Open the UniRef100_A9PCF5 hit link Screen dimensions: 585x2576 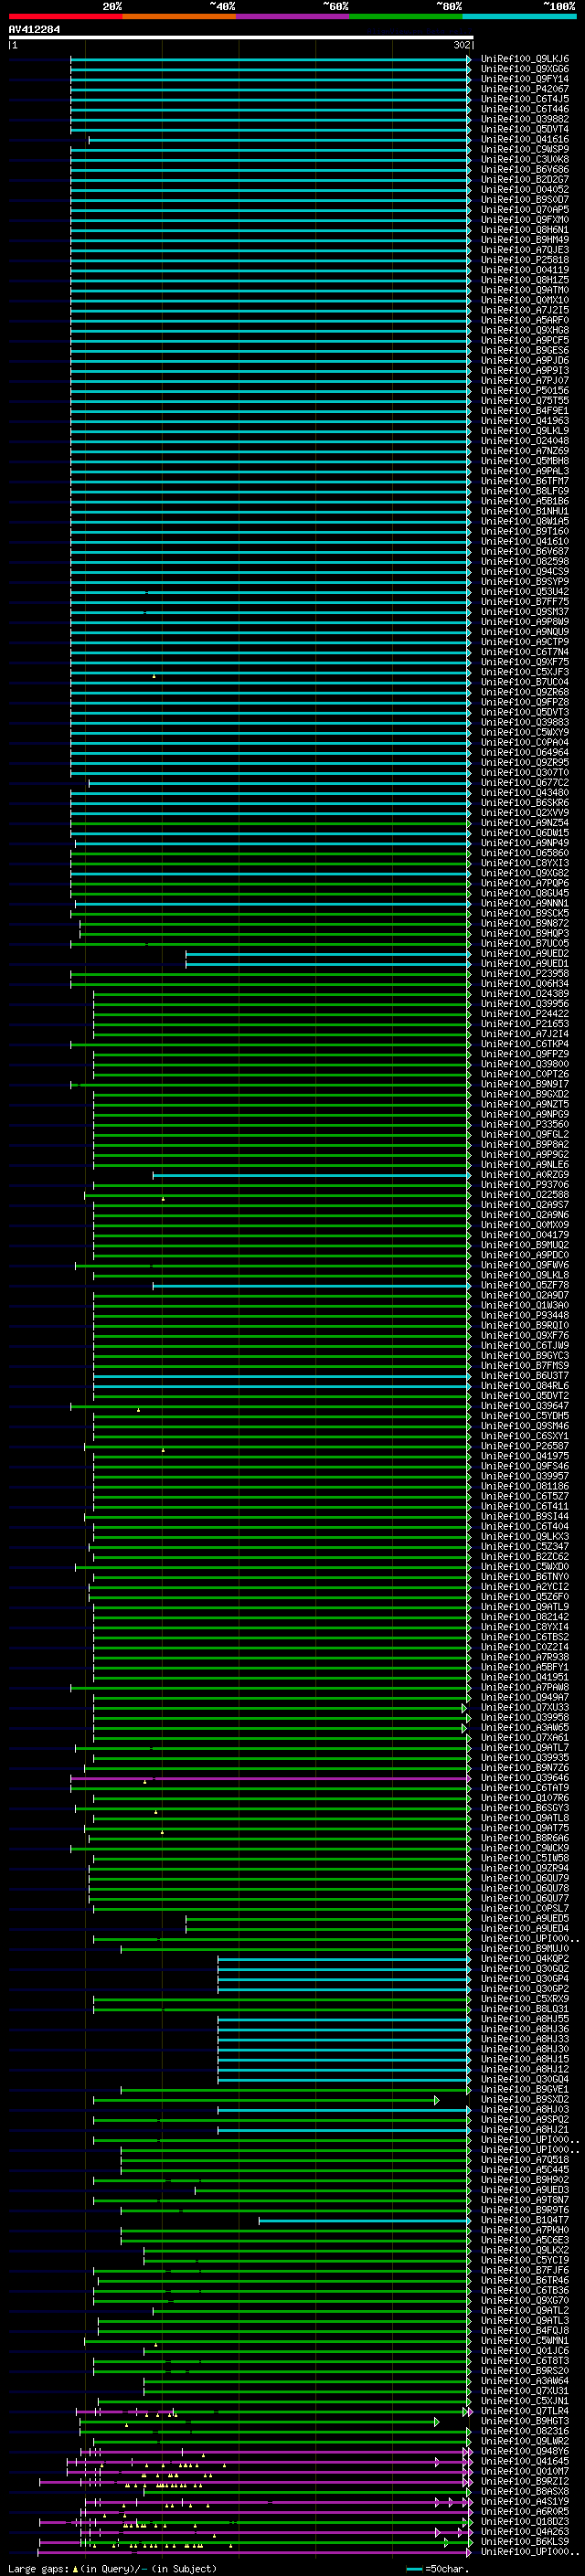click(525, 340)
